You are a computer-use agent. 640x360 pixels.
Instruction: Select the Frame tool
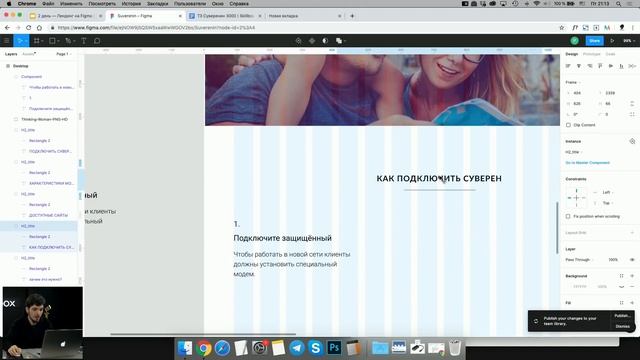[x=37, y=41]
